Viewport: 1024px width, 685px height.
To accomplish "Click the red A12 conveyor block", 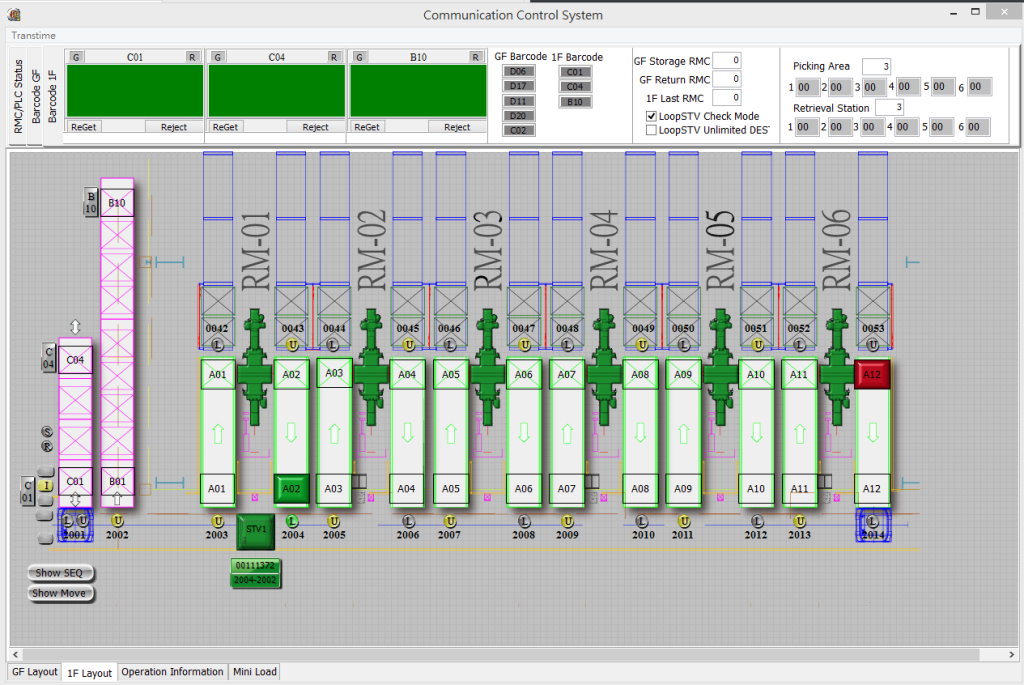I will pyautogui.click(x=873, y=375).
